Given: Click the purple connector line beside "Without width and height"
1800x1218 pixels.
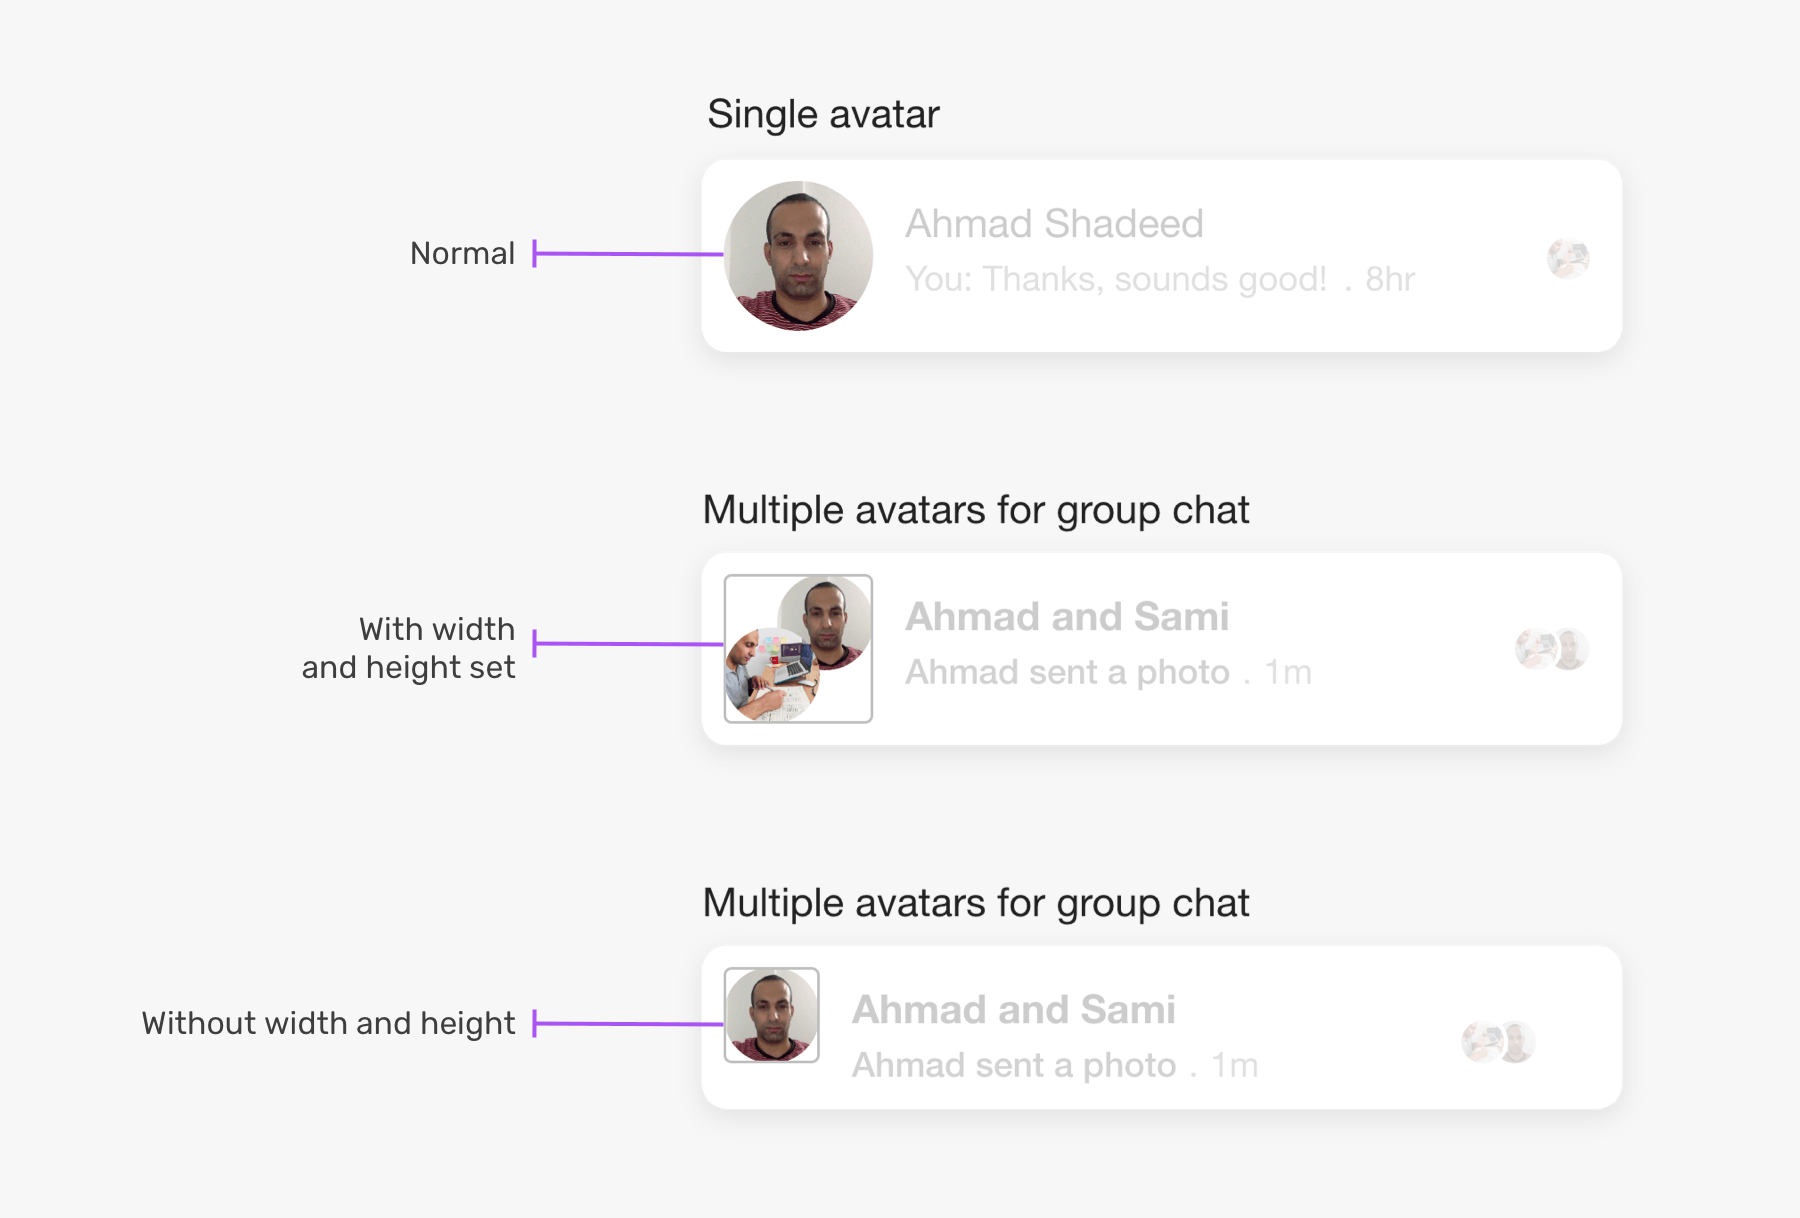Looking at the screenshot, I should [x=628, y=1024].
